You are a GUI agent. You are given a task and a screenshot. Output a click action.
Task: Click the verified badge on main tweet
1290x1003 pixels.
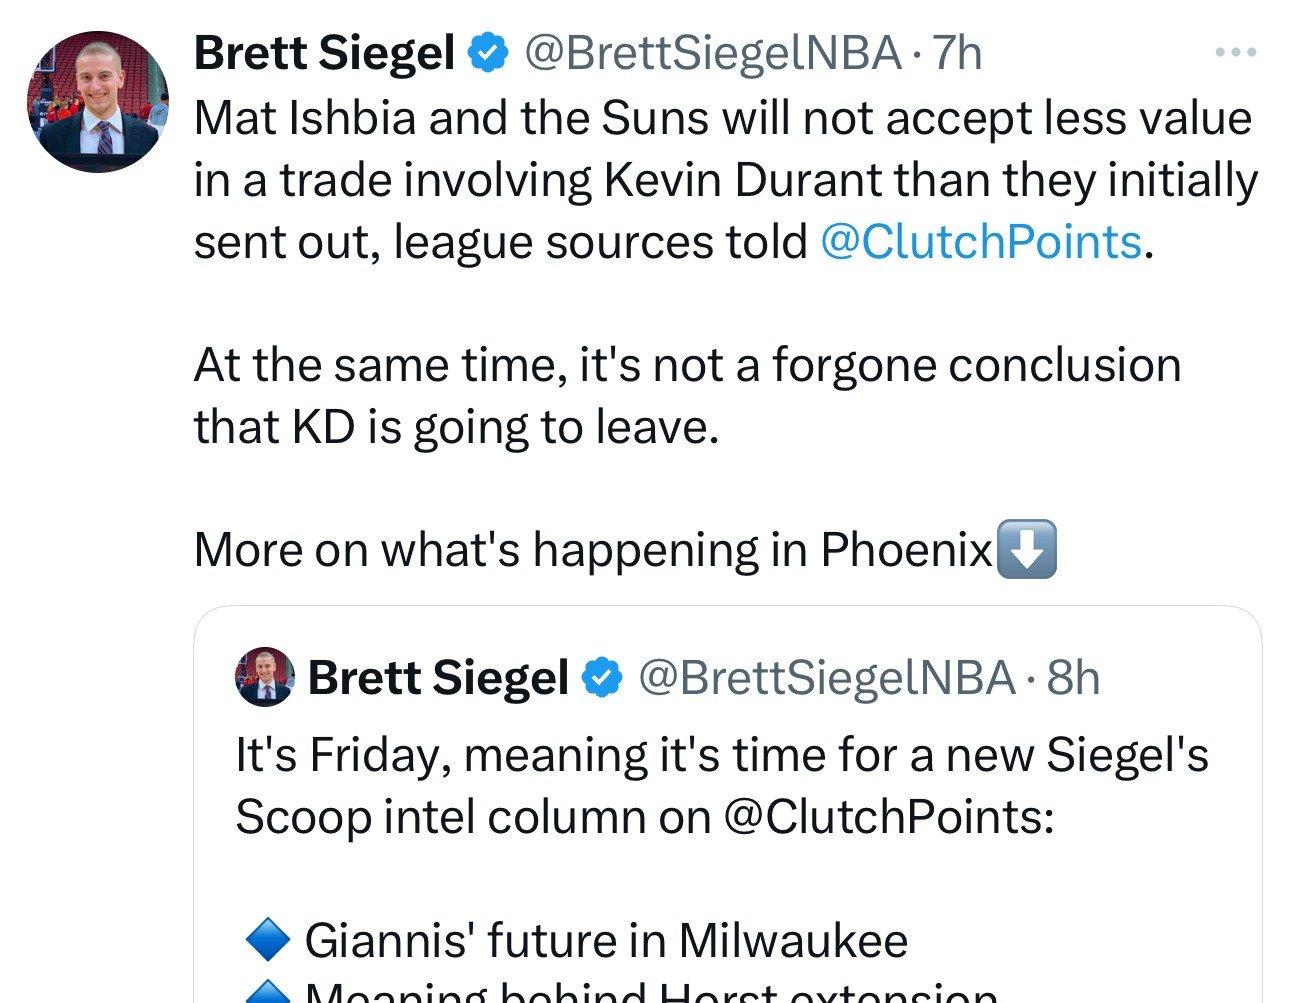click(486, 53)
